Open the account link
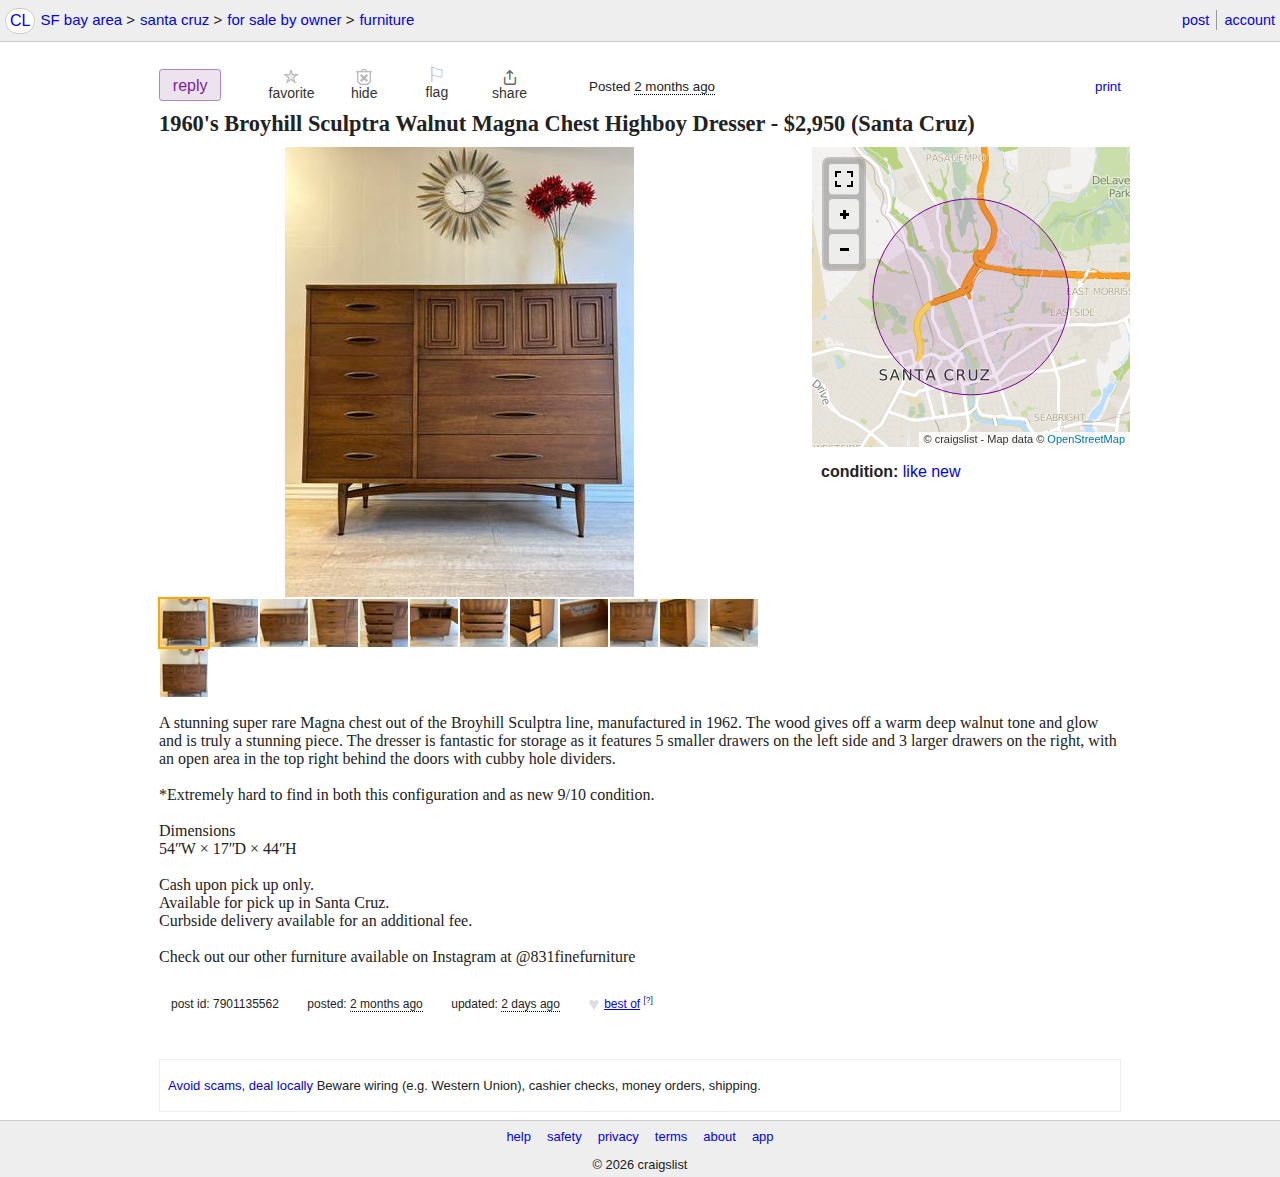 point(1249,20)
